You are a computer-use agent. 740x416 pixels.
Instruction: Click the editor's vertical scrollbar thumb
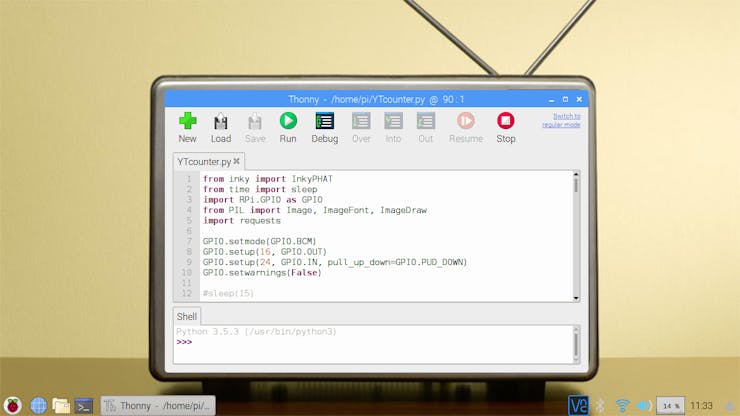click(576, 185)
